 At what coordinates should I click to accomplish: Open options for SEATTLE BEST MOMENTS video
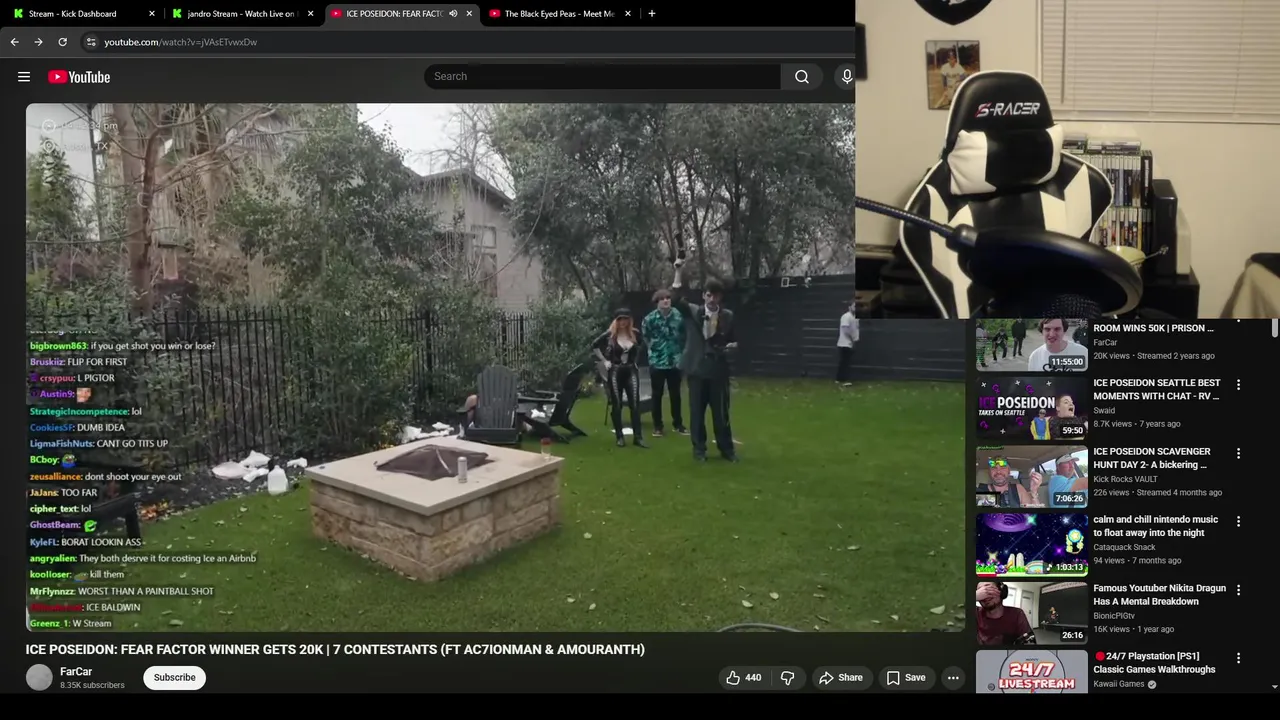1238,385
